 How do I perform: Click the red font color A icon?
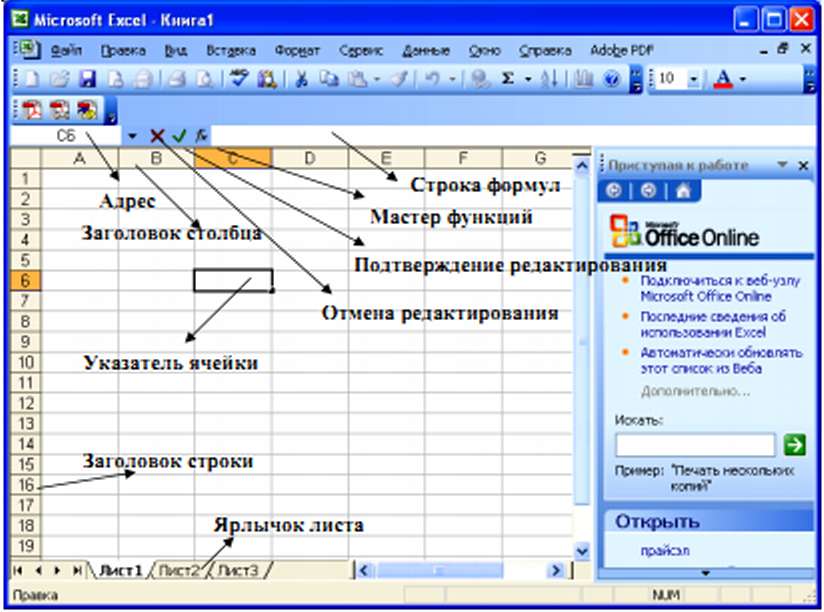tap(724, 79)
